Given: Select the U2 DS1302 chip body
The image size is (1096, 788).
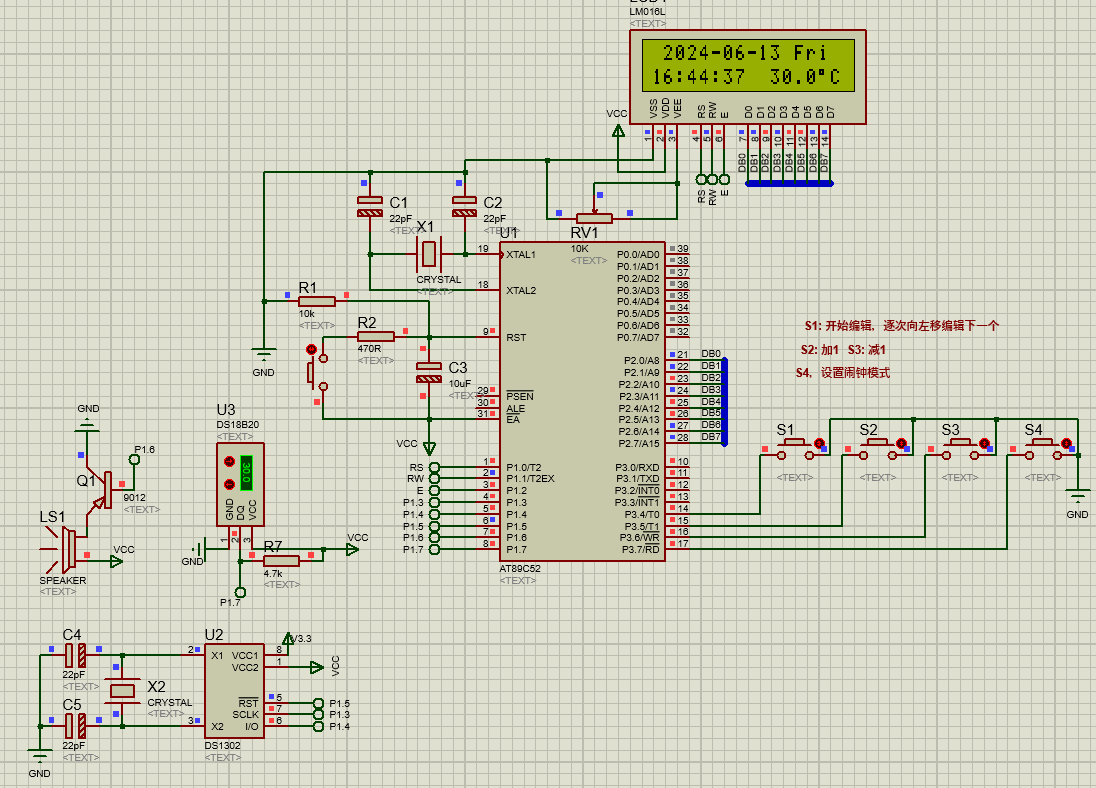Looking at the screenshot, I should pyautogui.click(x=234, y=691).
